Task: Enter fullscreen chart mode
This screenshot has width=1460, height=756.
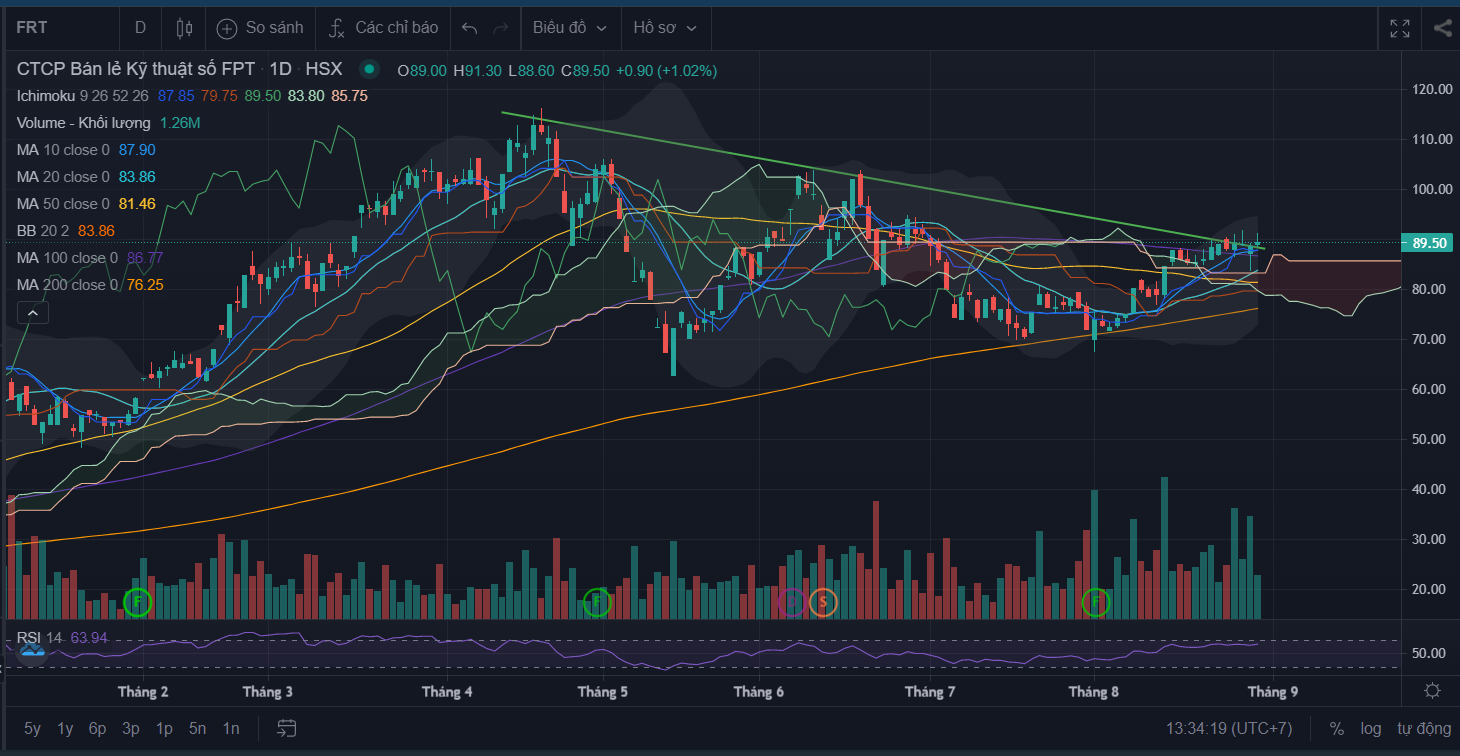Action: click(1400, 28)
